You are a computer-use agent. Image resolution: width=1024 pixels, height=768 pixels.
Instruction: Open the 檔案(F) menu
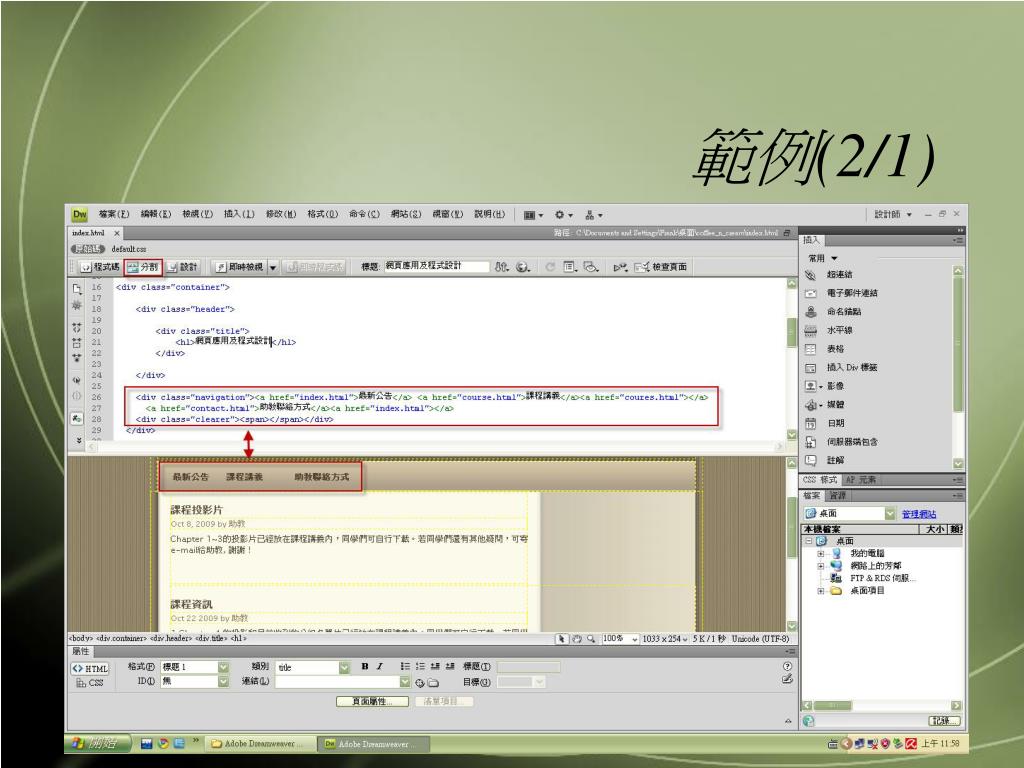[114, 214]
